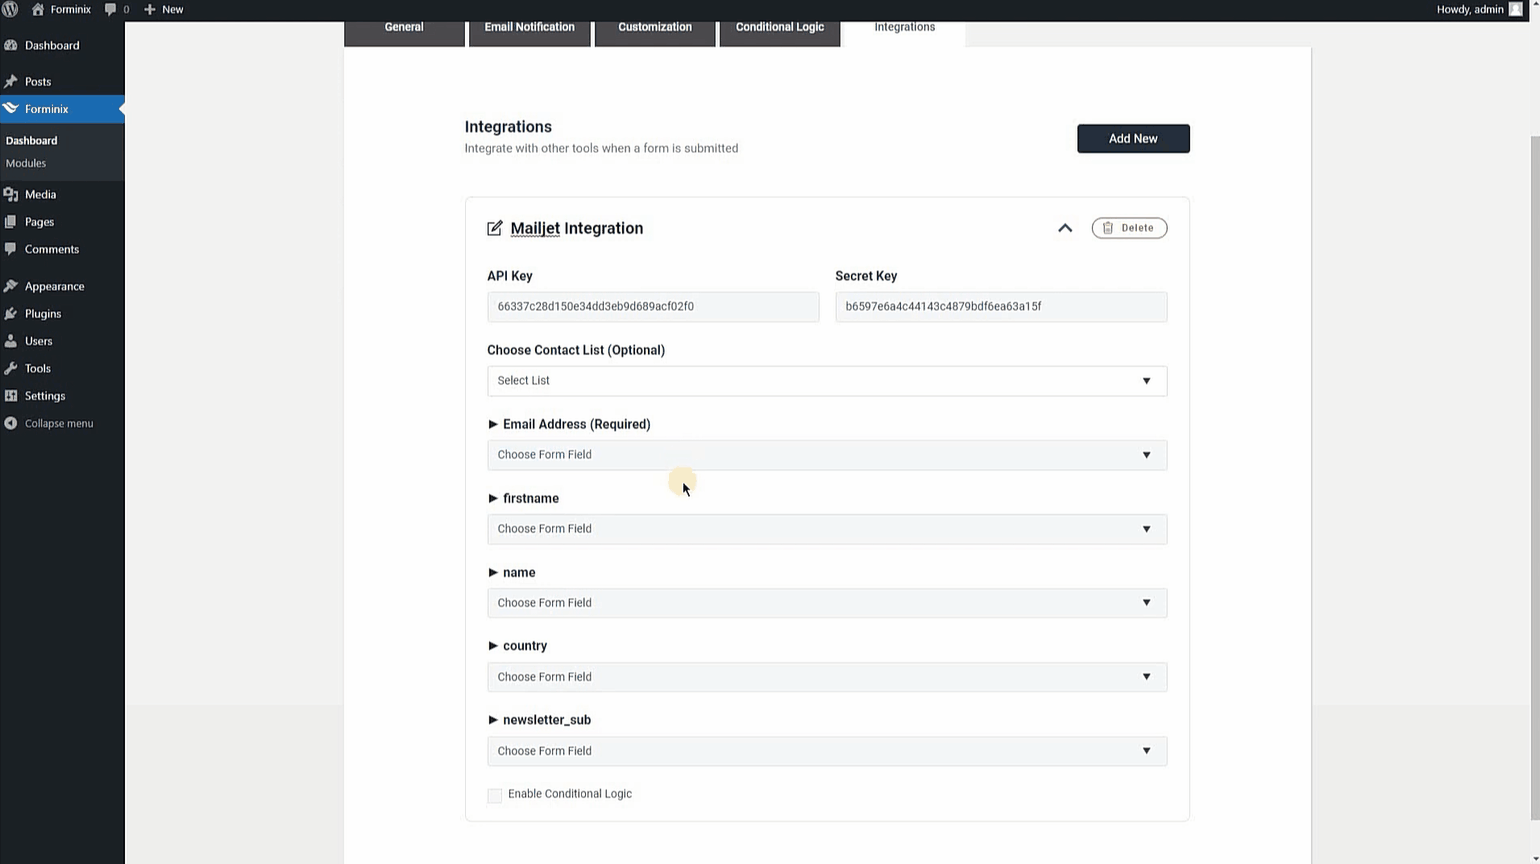
Task: Click the Comments icon in sidebar
Action: 11,249
